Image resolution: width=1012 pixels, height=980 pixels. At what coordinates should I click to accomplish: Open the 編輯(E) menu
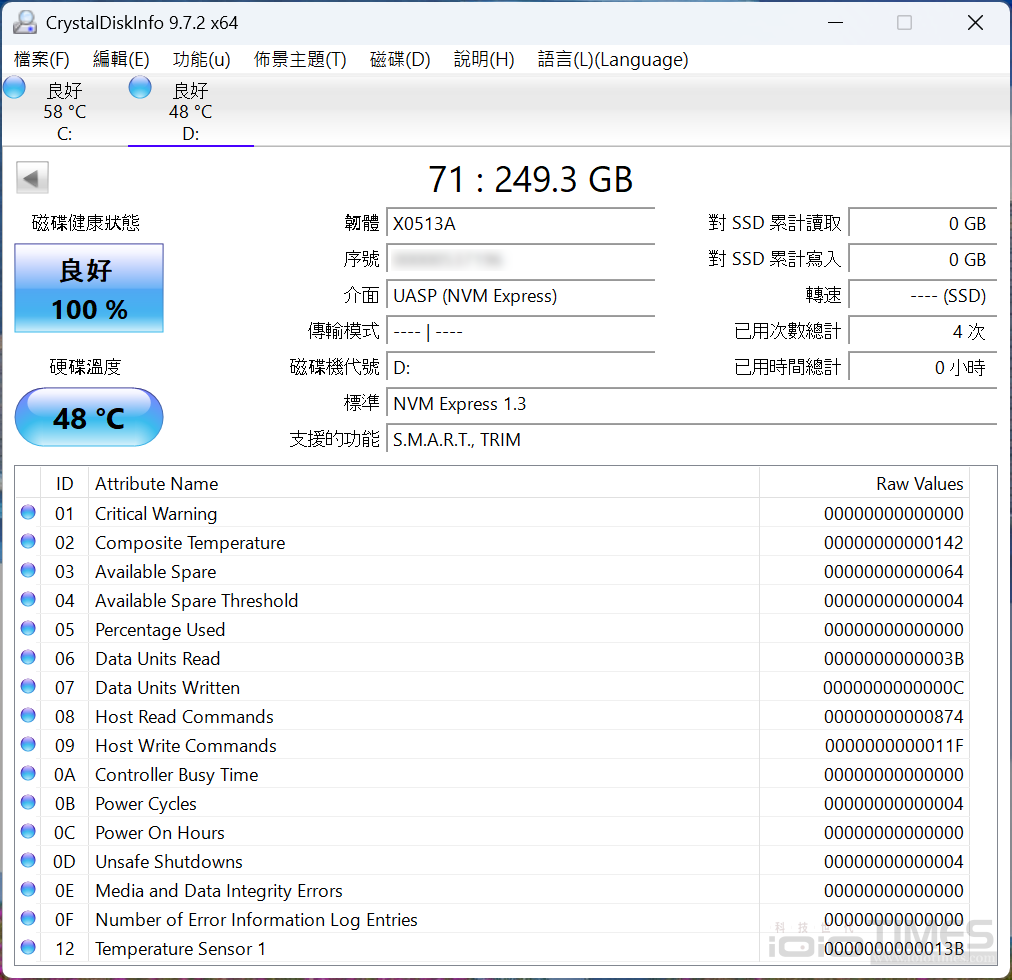(x=121, y=60)
